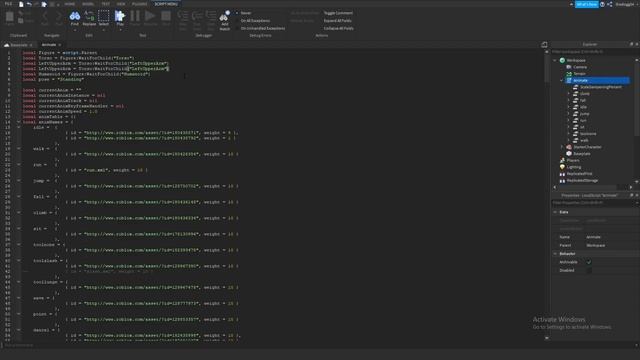Switch to the VIEW ribbon tab
The height and width of the screenshot is (360, 640).
click(x=121, y=4)
